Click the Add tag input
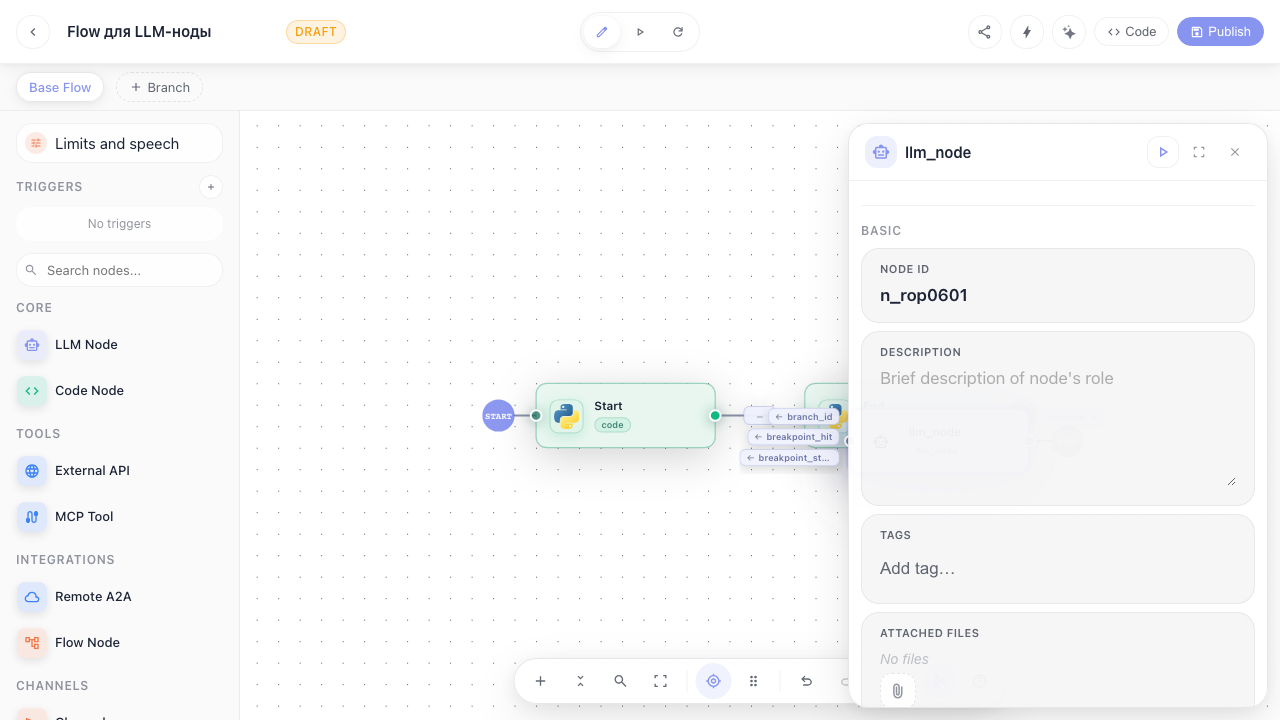This screenshot has width=1280, height=720. pyautogui.click(x=1058, y=568)
